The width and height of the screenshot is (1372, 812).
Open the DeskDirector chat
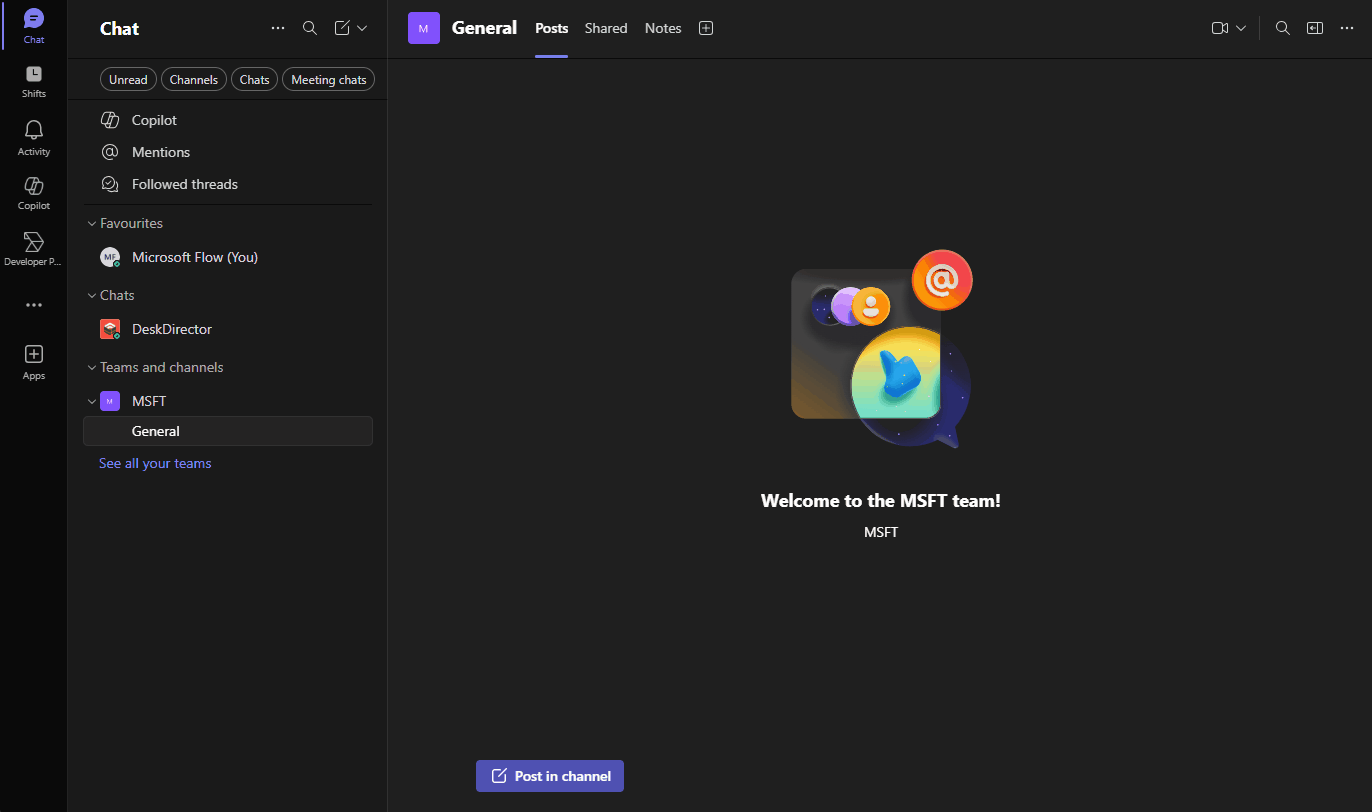[228, 329]
